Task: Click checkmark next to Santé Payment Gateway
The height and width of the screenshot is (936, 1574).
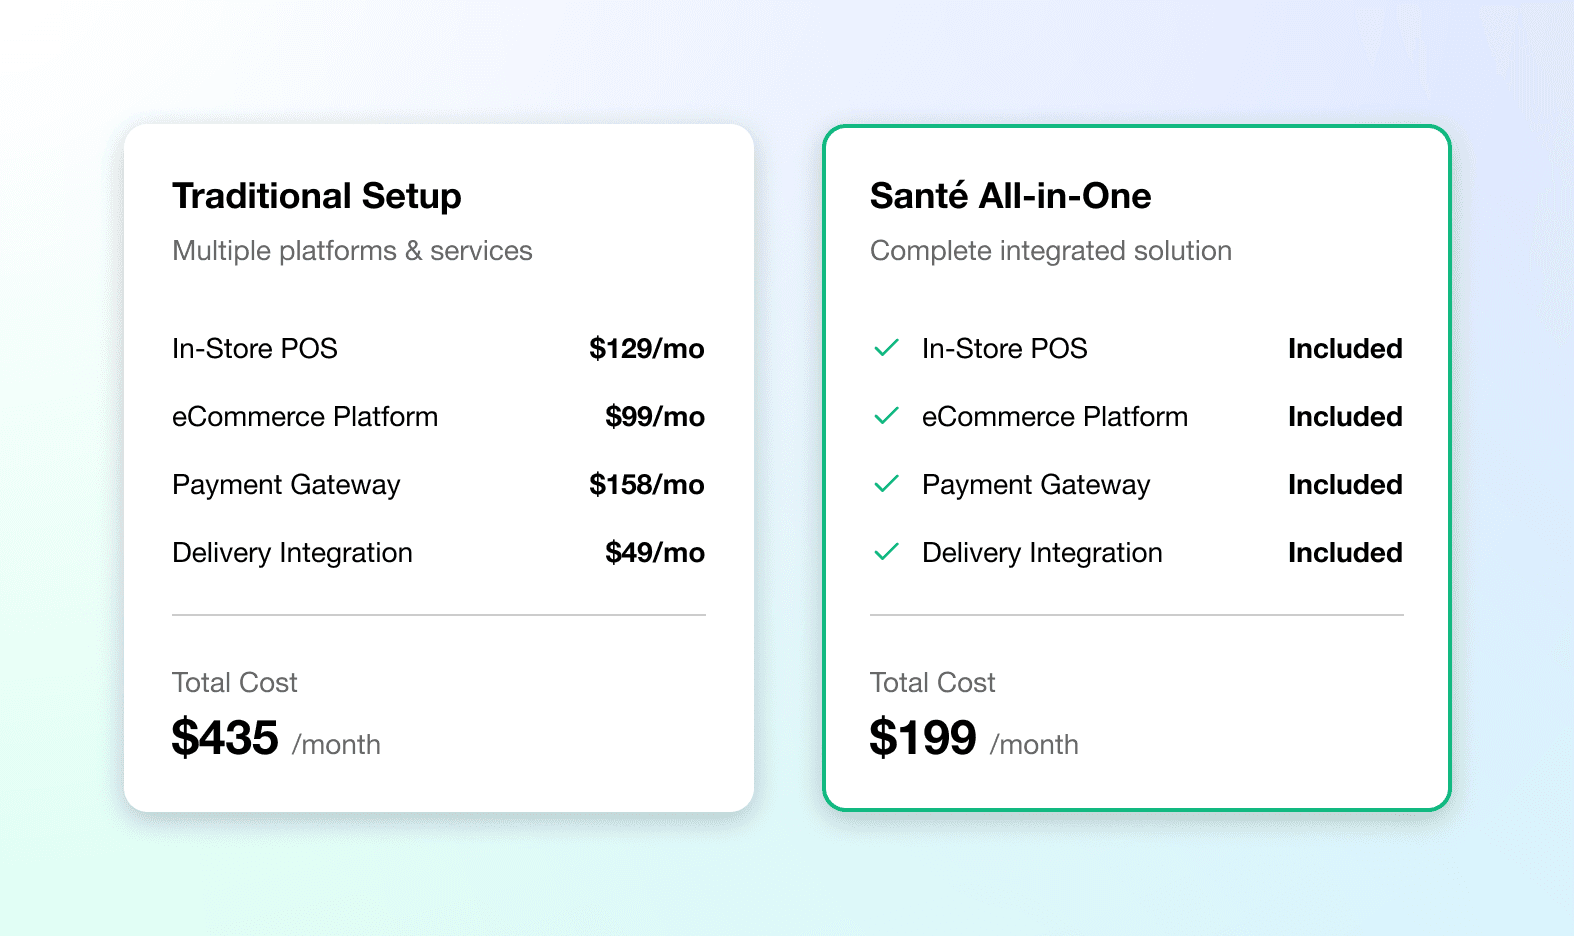Action: 886,484
